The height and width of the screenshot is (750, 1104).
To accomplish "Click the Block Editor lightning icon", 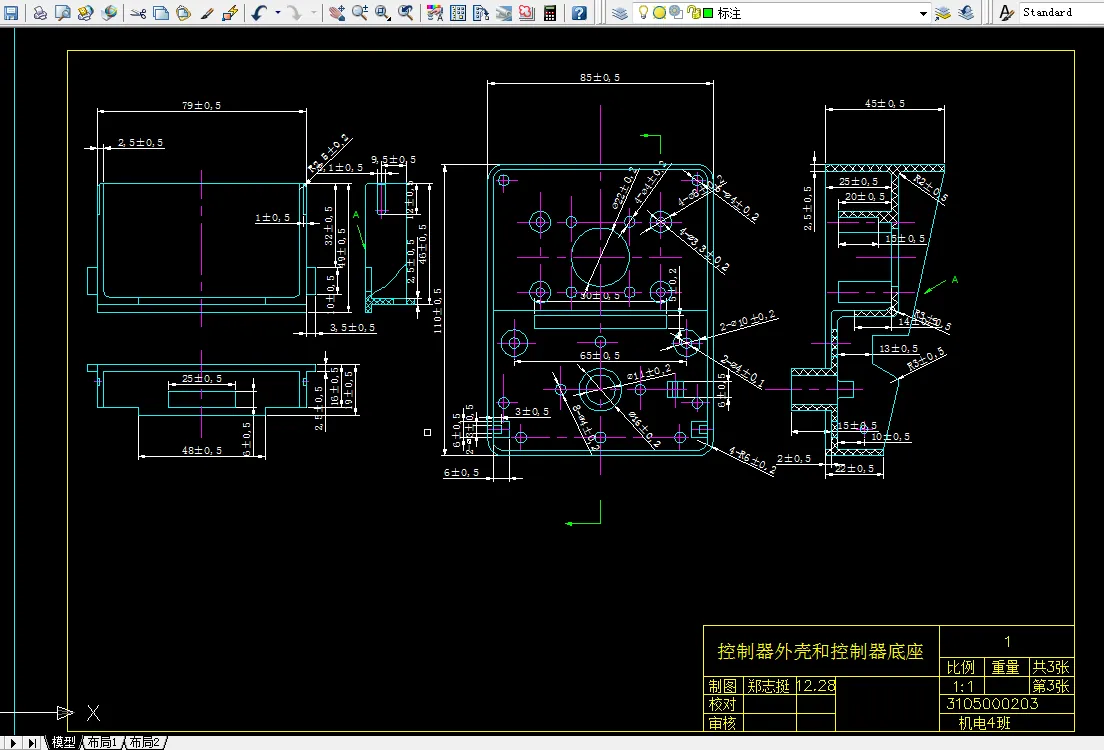I will pyautogui.click(x=230, y=13).
